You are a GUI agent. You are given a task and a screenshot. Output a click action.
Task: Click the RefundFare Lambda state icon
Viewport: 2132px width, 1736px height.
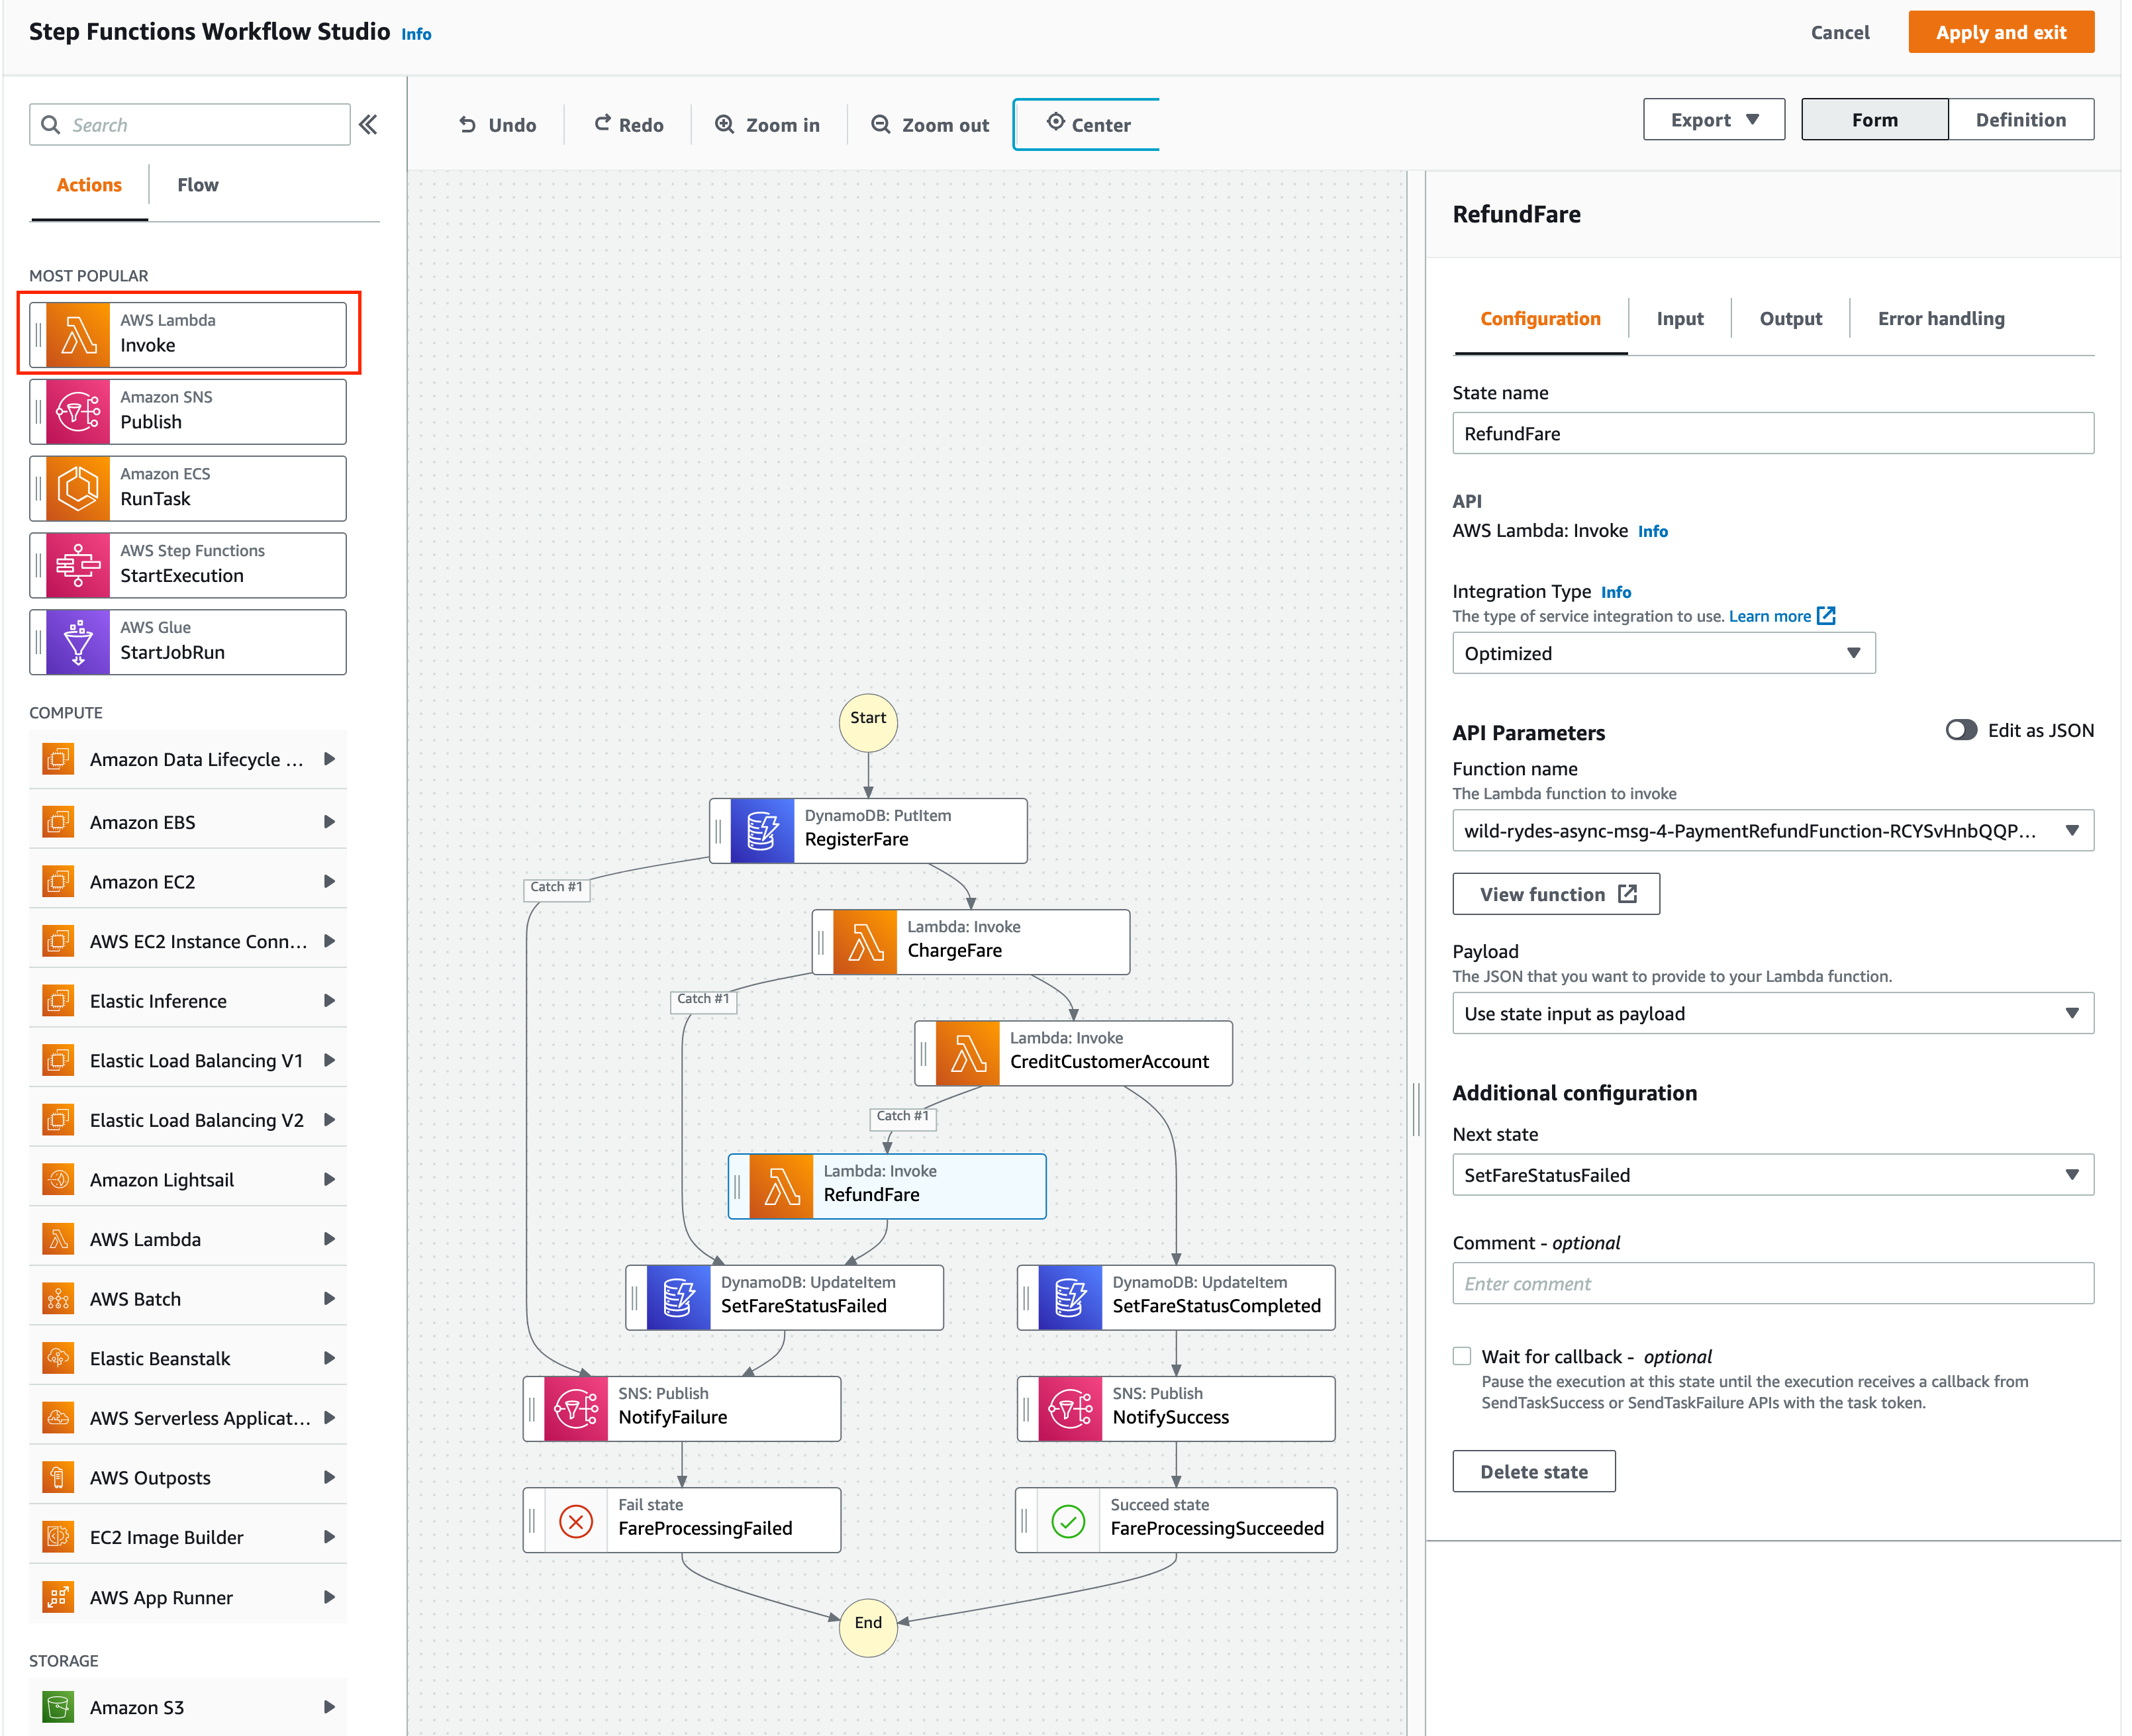781,1186
